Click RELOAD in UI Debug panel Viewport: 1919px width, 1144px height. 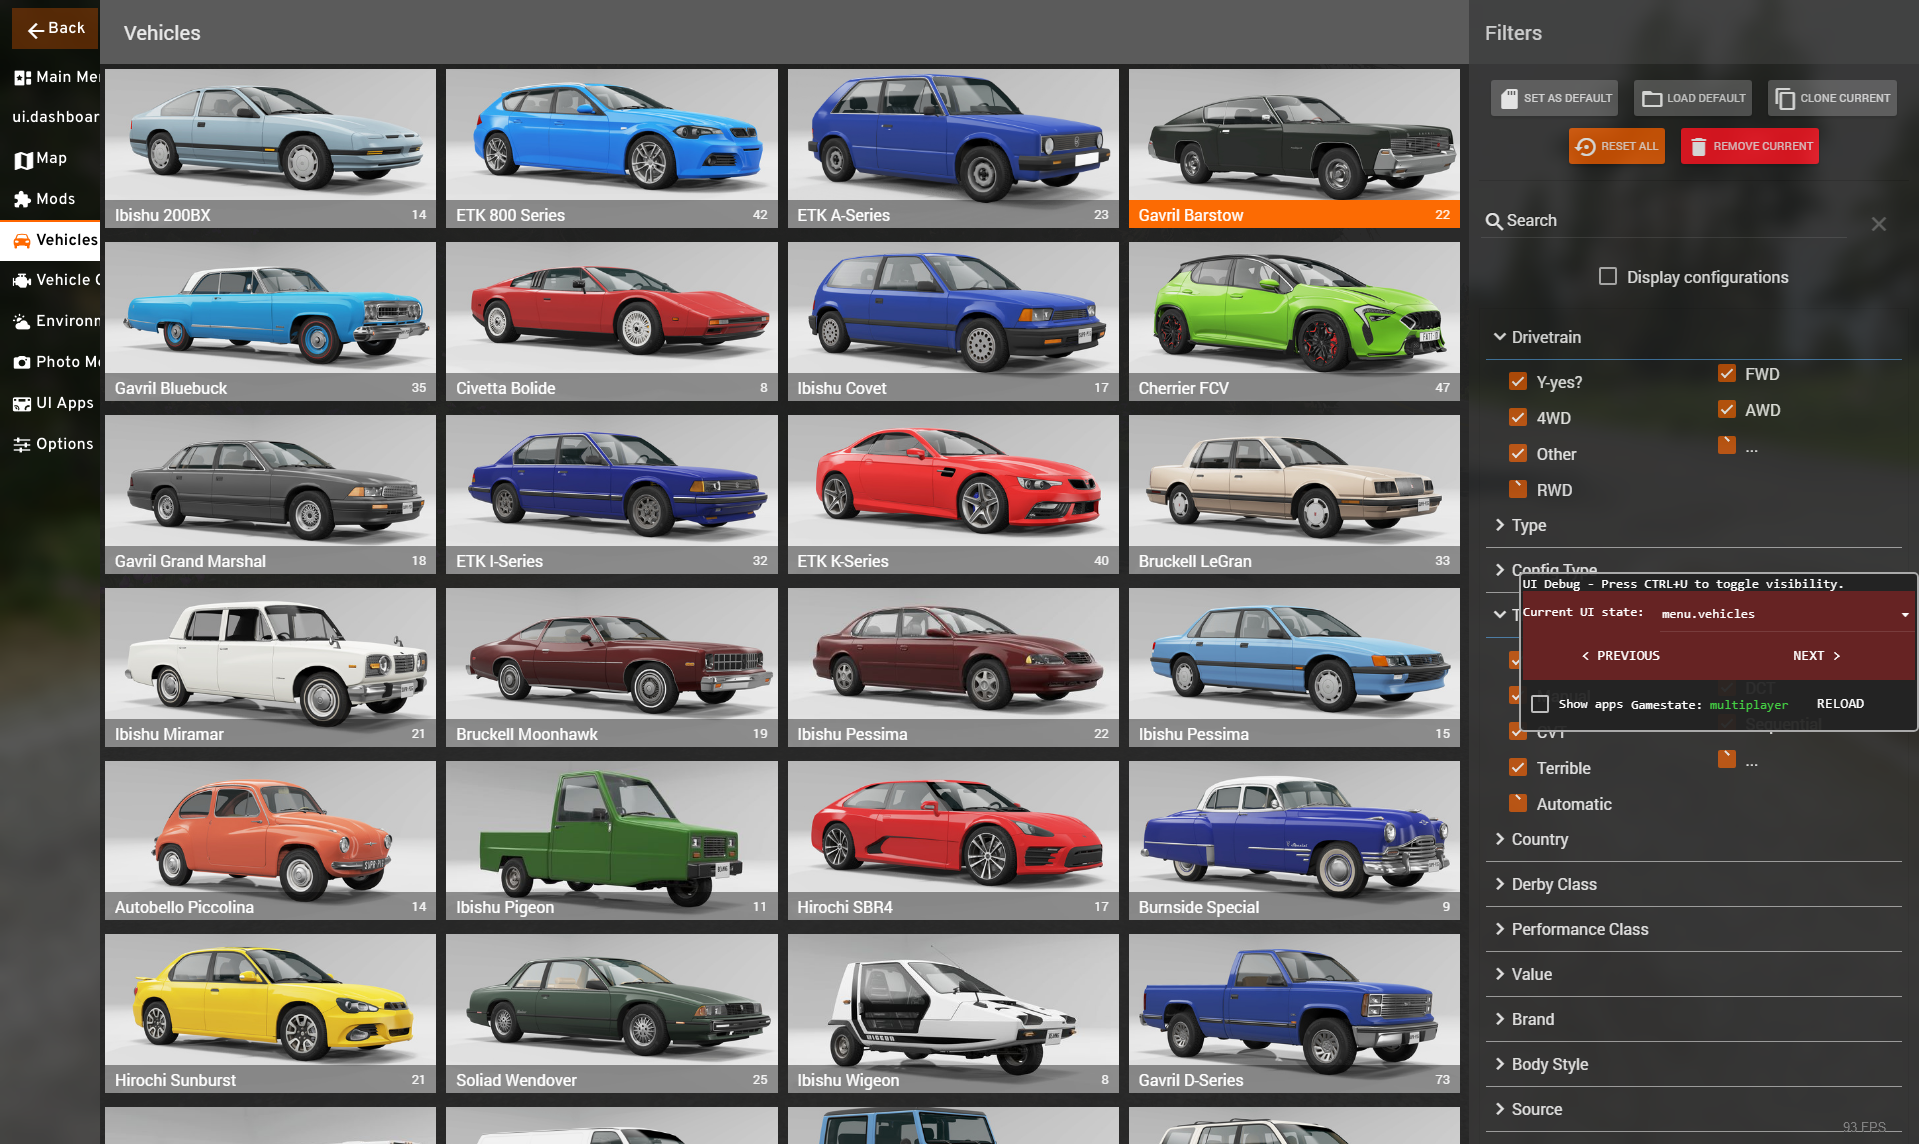pyautogui.click(x=1840, y=704)
